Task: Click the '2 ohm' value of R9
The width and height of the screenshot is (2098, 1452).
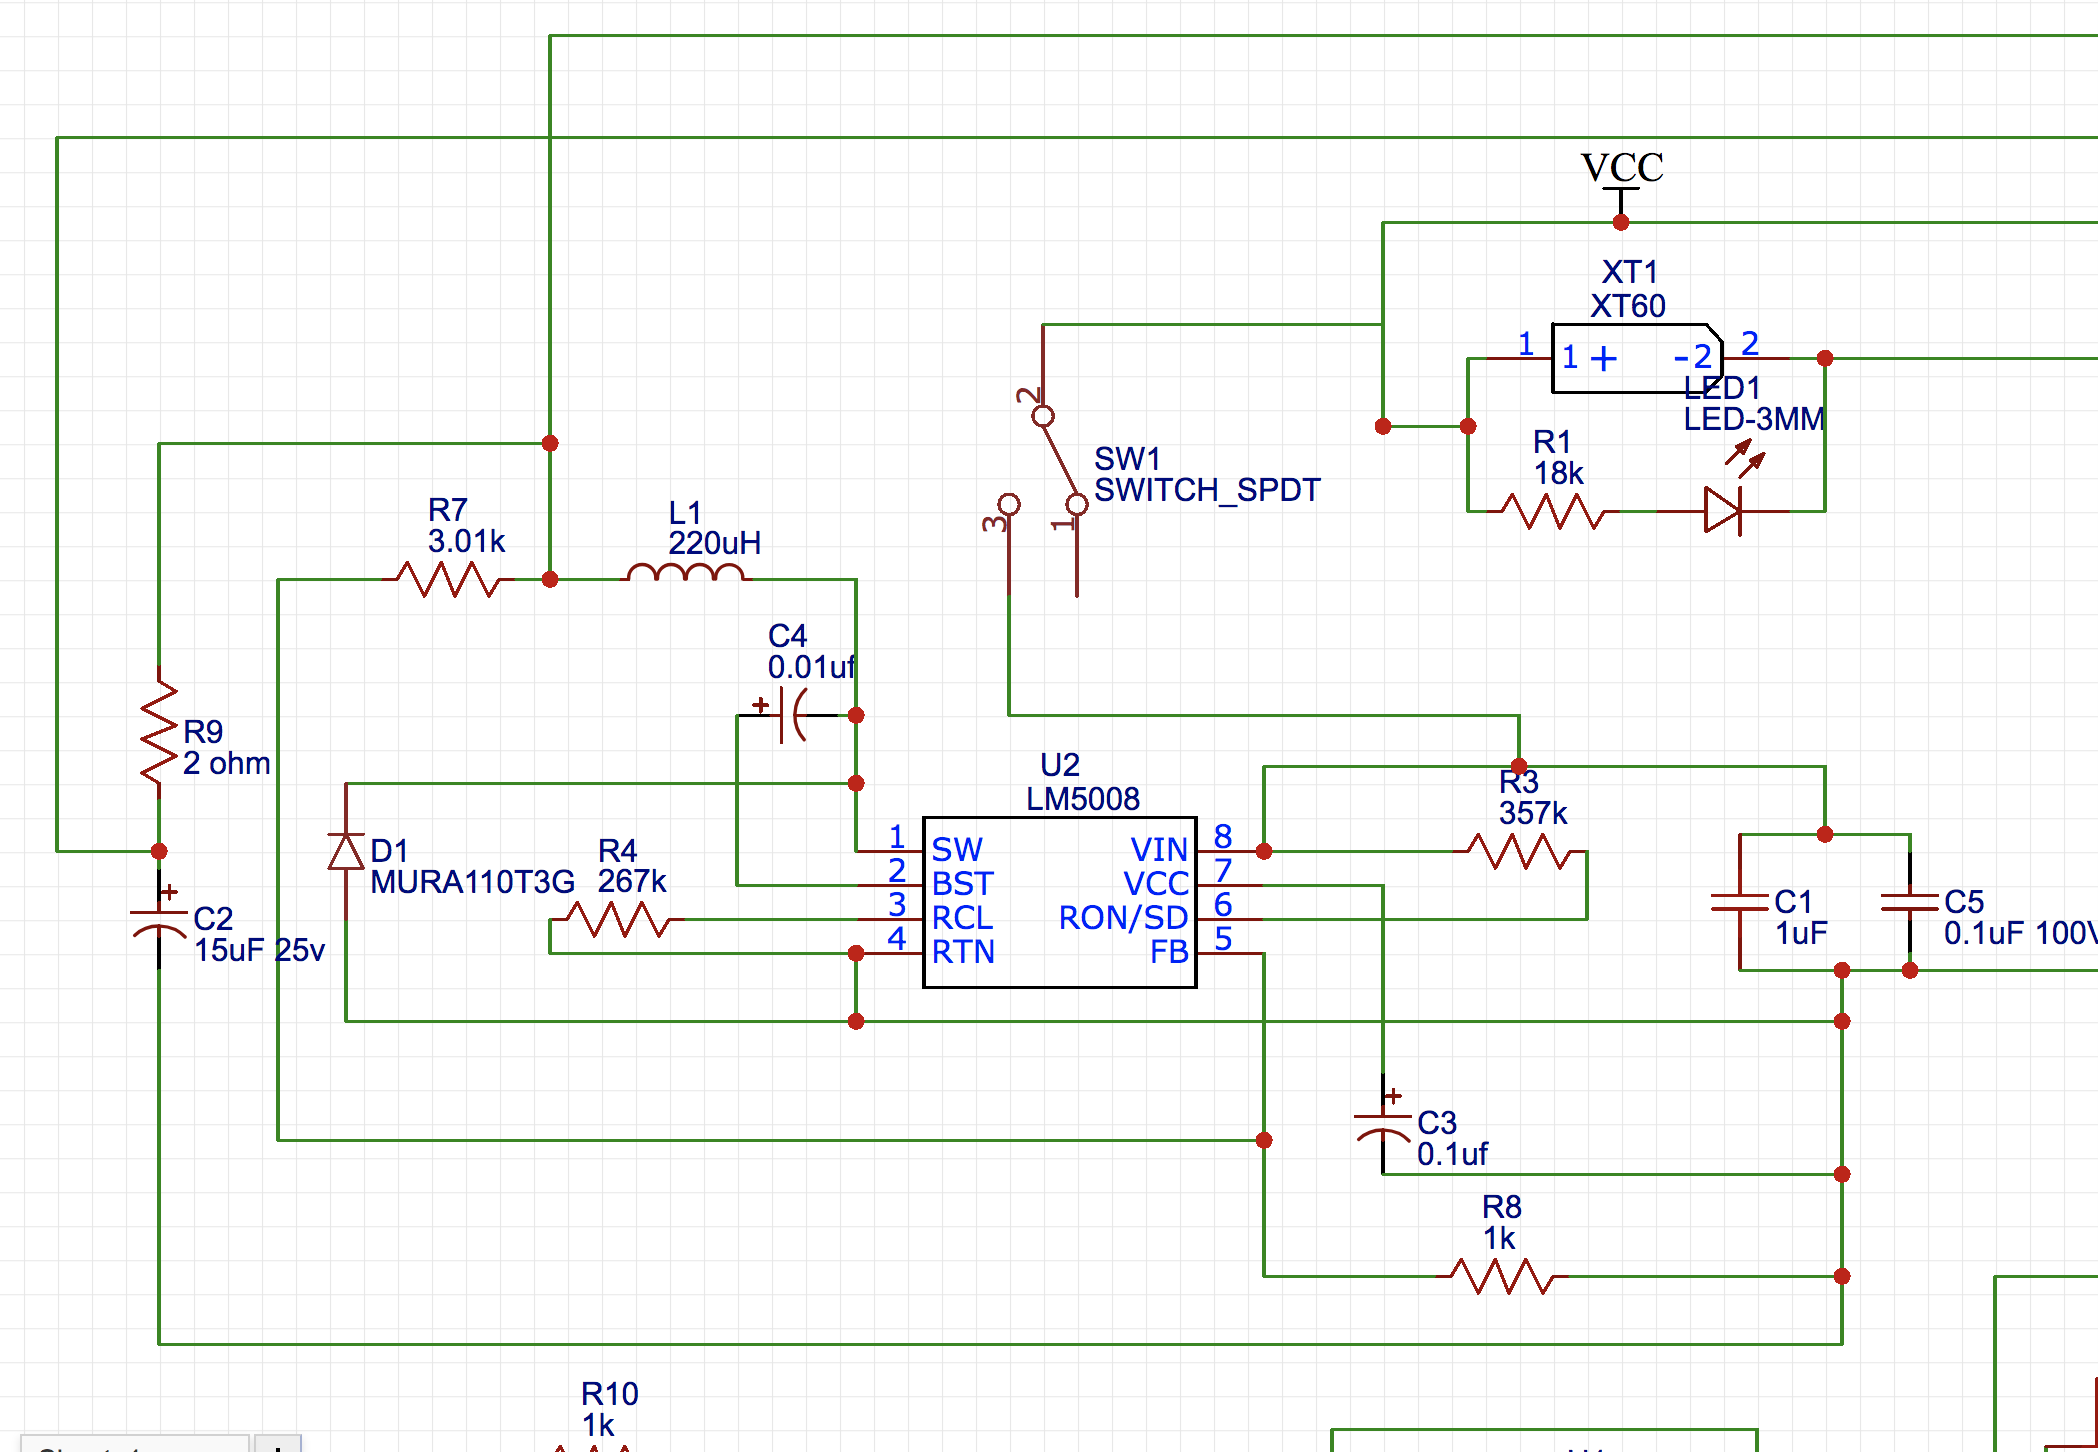Action: [x=227, y=764]
